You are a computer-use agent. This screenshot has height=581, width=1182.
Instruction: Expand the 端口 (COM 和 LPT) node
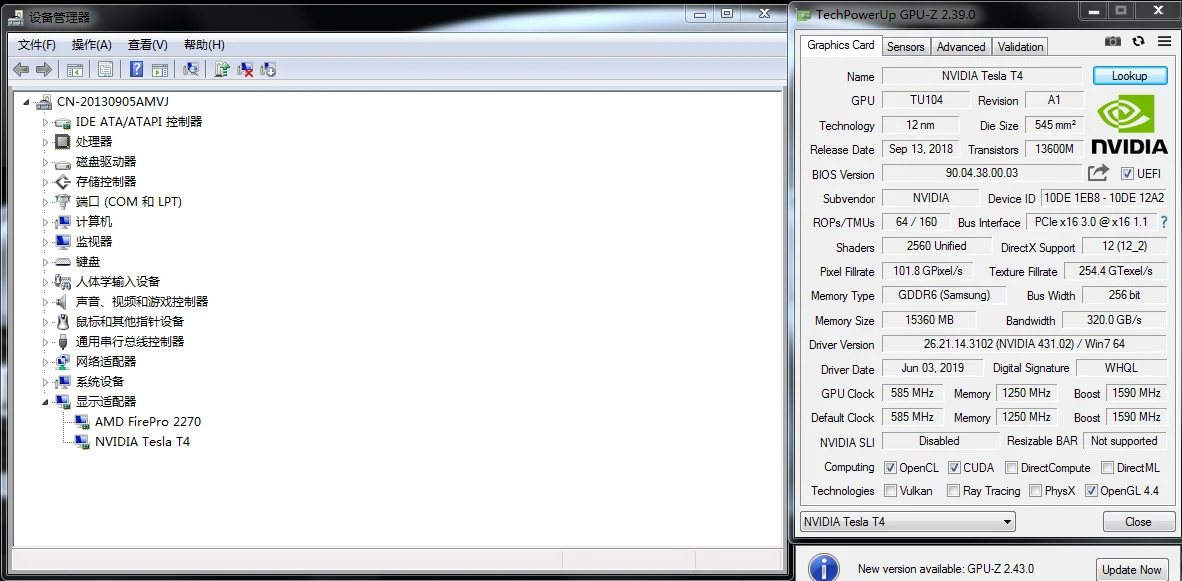point(45,202)
